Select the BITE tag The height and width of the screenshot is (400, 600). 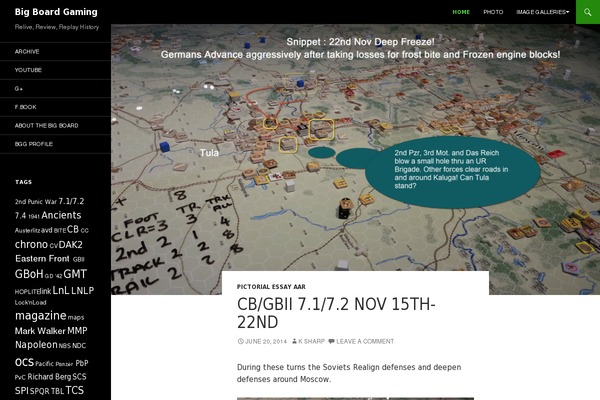(60, 230)
